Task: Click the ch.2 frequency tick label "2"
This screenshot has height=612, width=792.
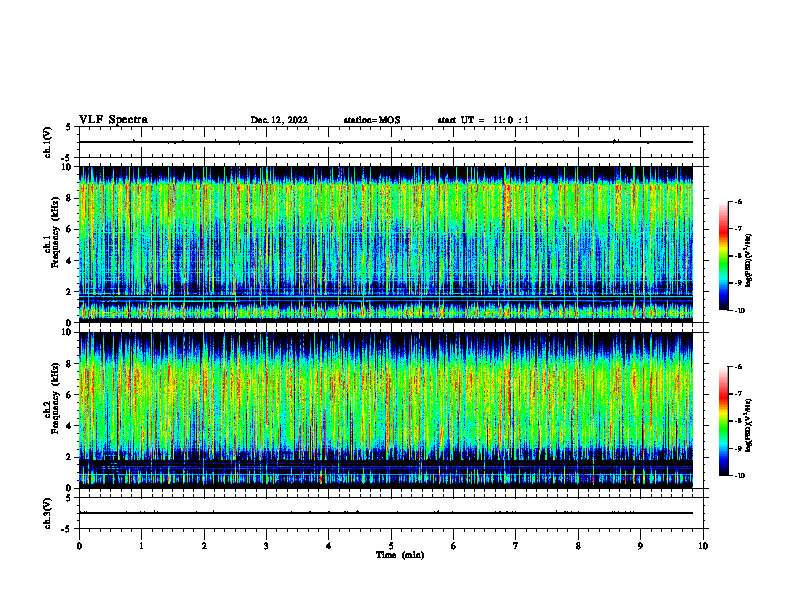Action: (x=69, y=457)
